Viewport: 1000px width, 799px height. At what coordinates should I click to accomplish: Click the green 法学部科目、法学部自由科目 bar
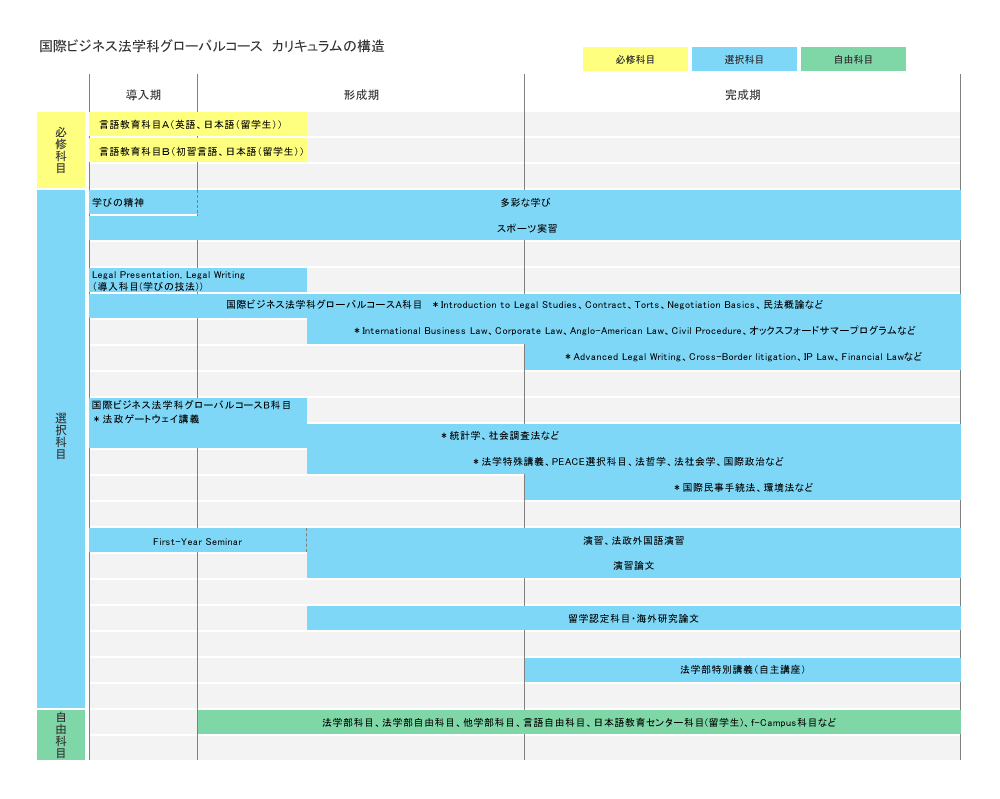[x=579, y=722]
